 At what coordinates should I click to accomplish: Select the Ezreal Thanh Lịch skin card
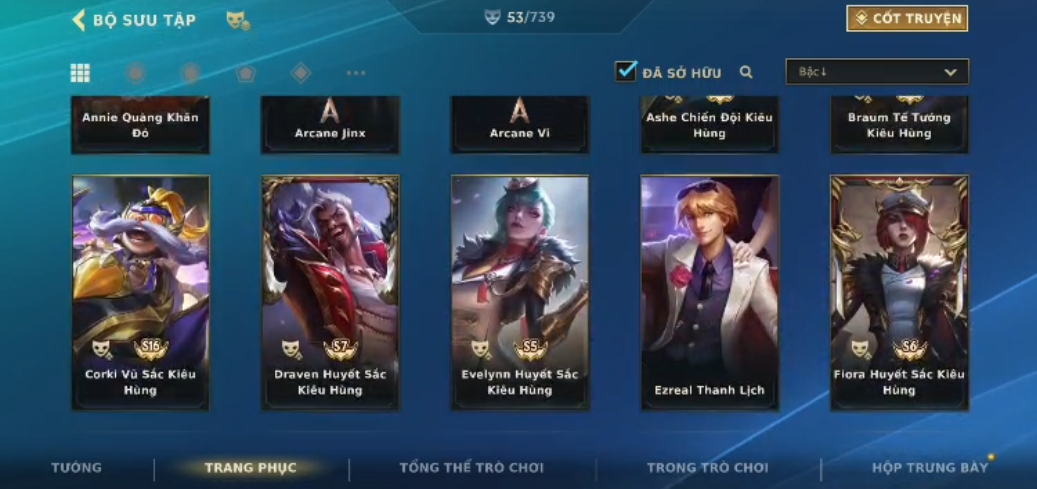point(710,292)
